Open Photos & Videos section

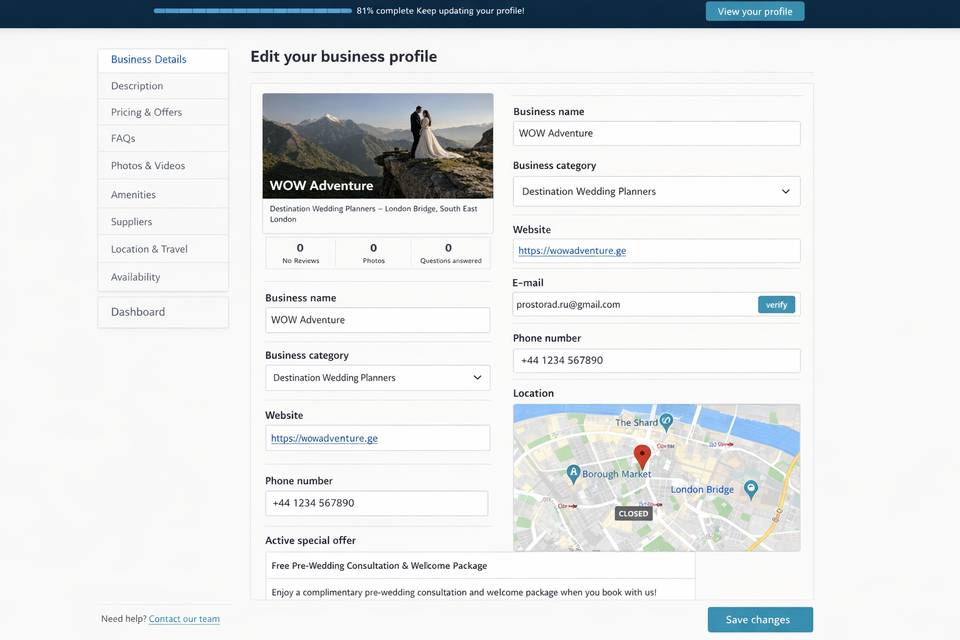tap(163, 166)
